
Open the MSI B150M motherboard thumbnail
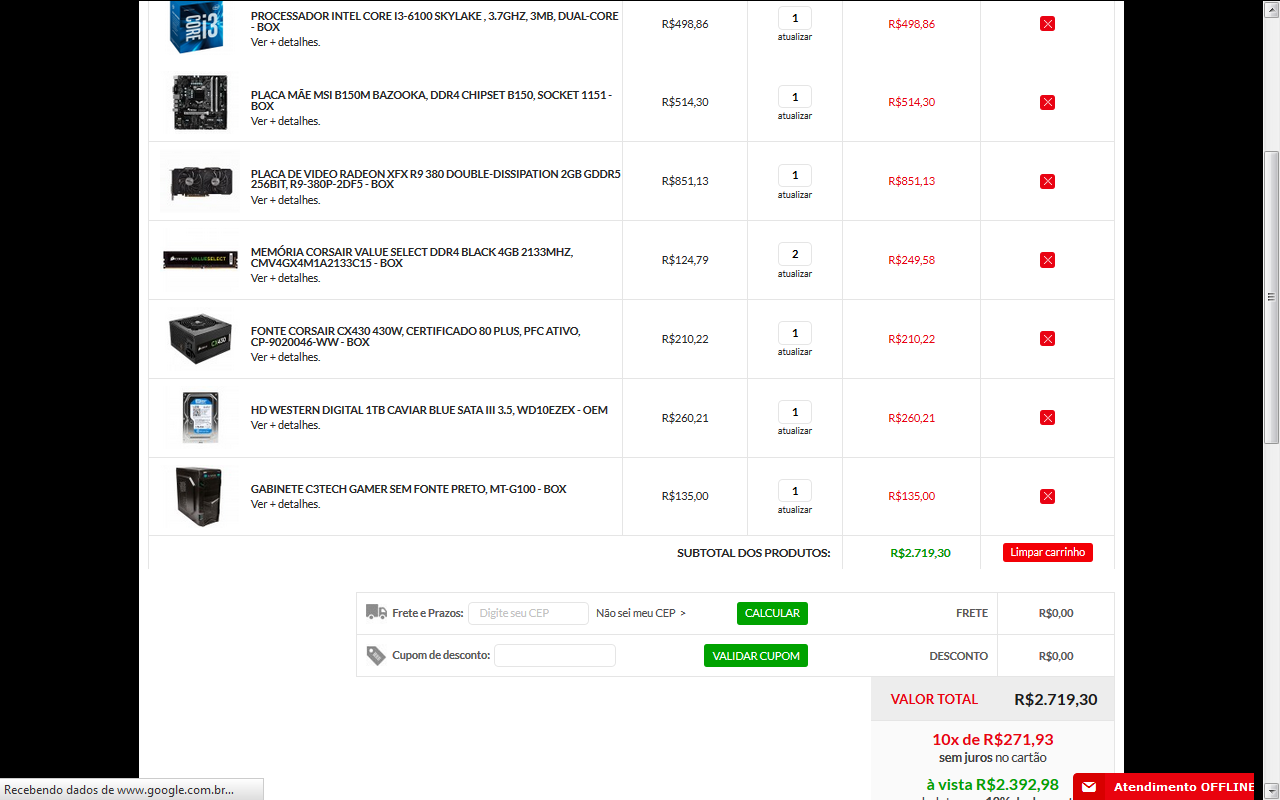click(200, 102)
